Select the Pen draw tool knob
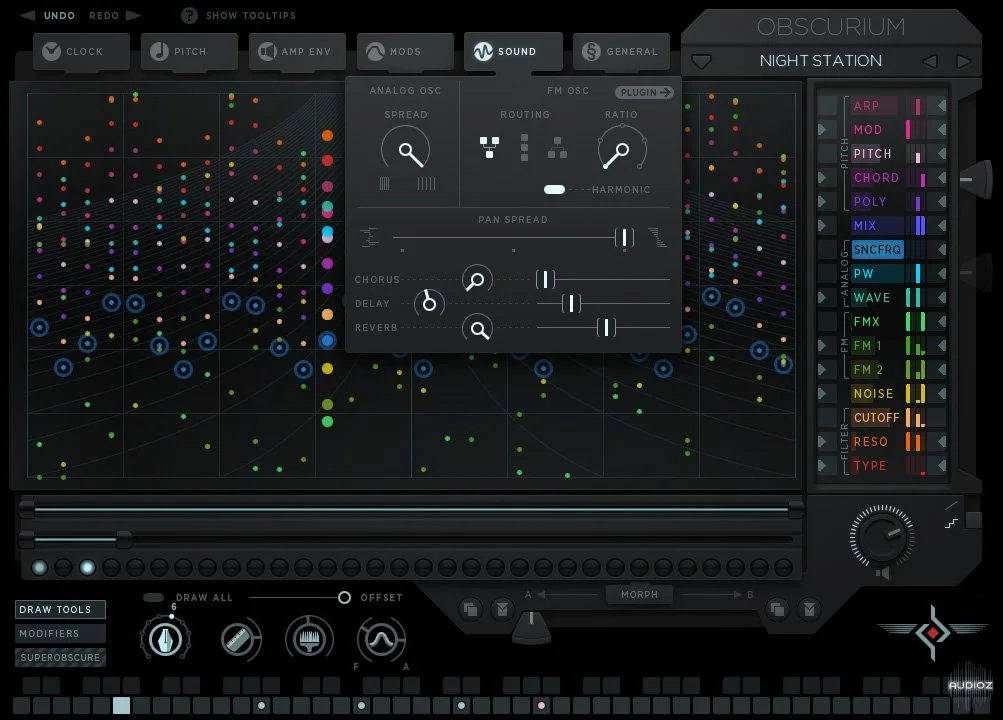The width and height of the screenshot is (1003, 720). pos(165,639)
